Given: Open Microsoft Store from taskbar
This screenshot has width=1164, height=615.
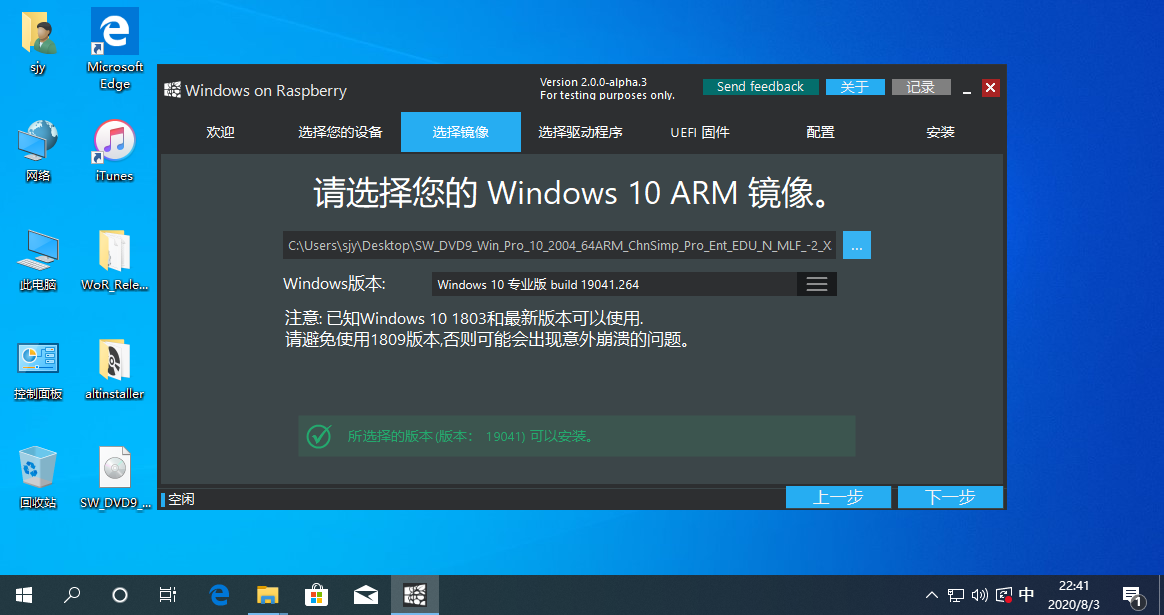Looking at the screenshot, I should click(316, 595).
